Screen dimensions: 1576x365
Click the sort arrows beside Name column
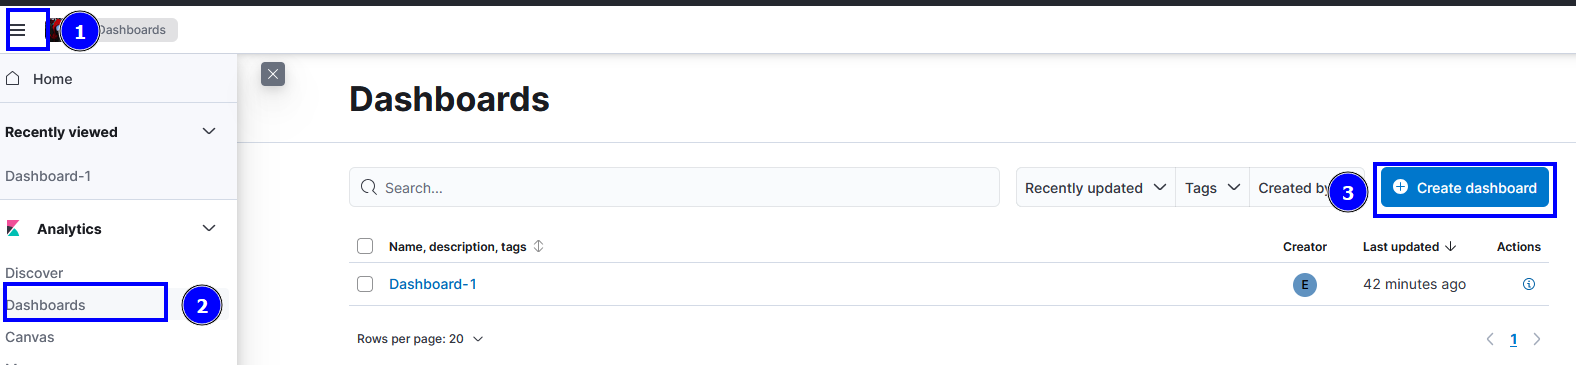(538, 246)
